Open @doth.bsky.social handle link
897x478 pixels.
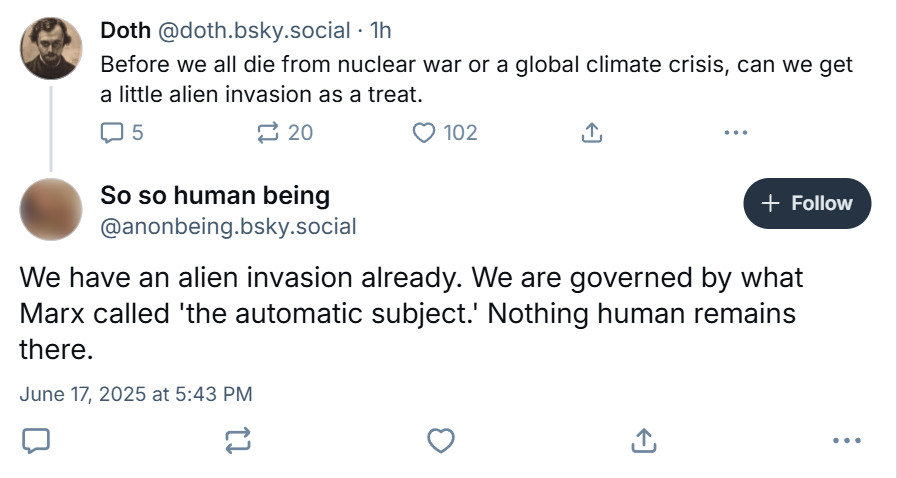click(256, 31)
